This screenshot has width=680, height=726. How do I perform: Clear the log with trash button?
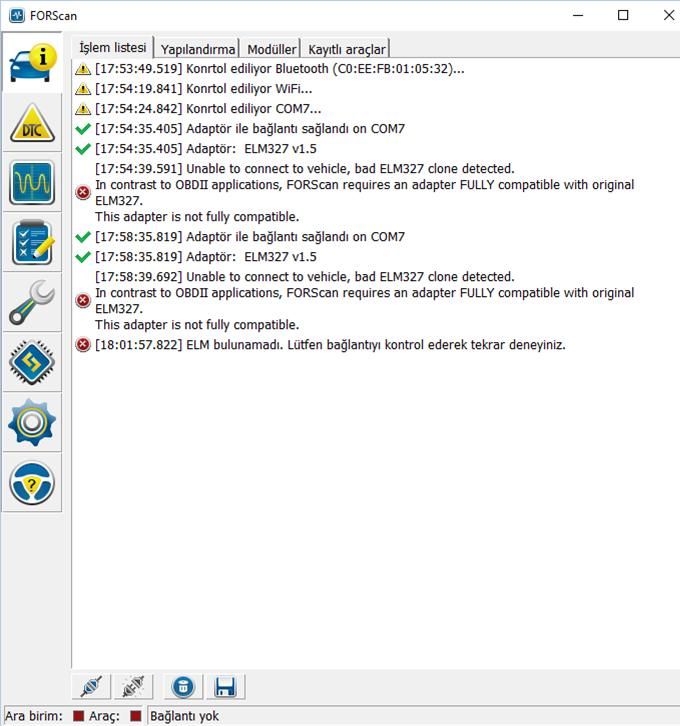183,686
